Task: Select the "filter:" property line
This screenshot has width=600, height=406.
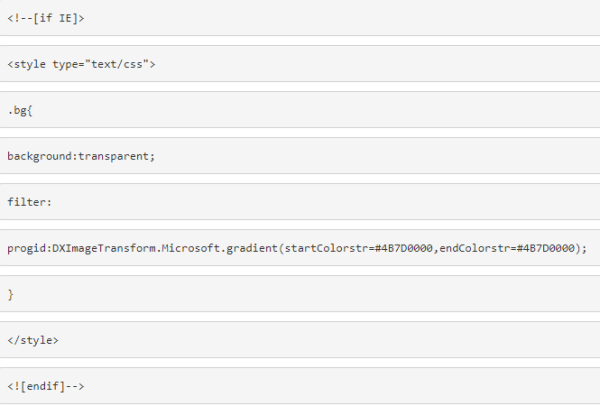Action: pyautogui.click(x=29, y=202)
